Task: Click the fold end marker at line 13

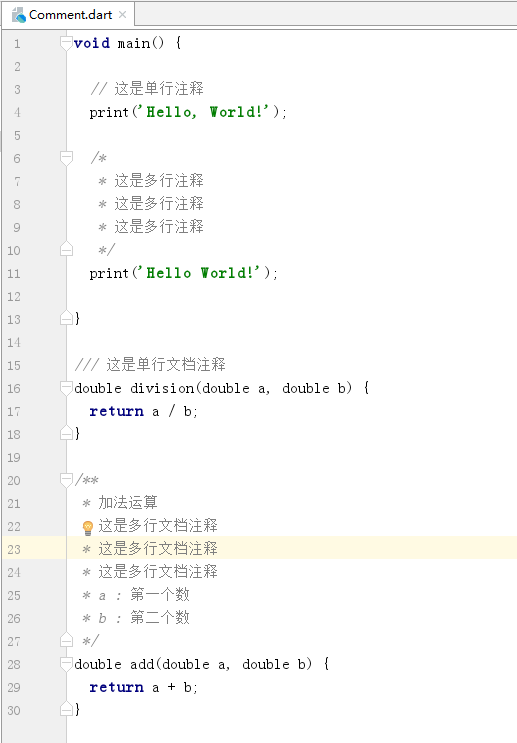Action: [66, 318]
